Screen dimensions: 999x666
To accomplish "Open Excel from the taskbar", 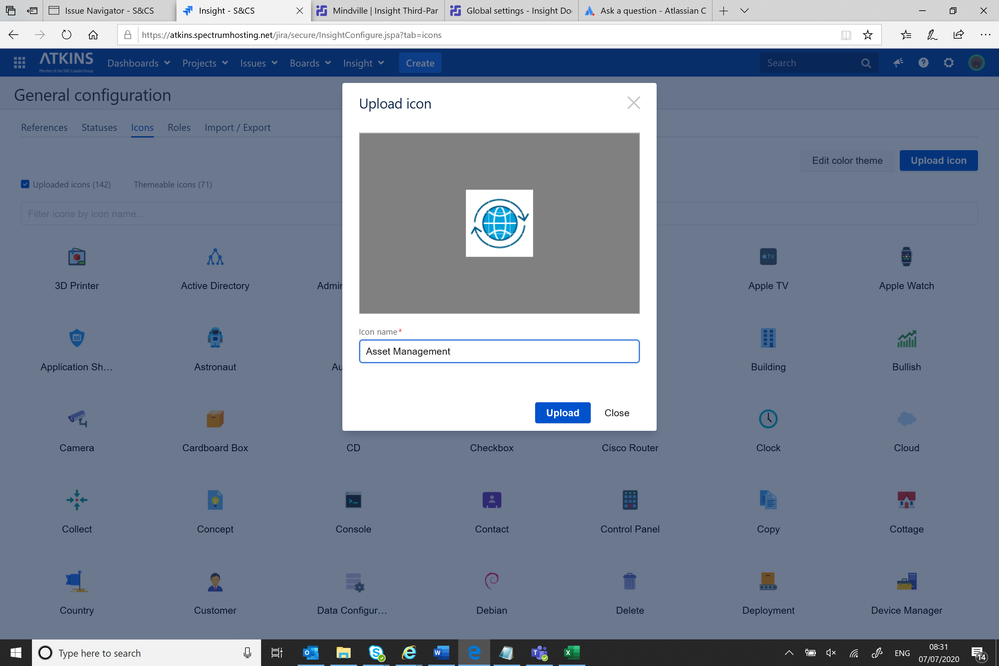I will pos(571,653).
